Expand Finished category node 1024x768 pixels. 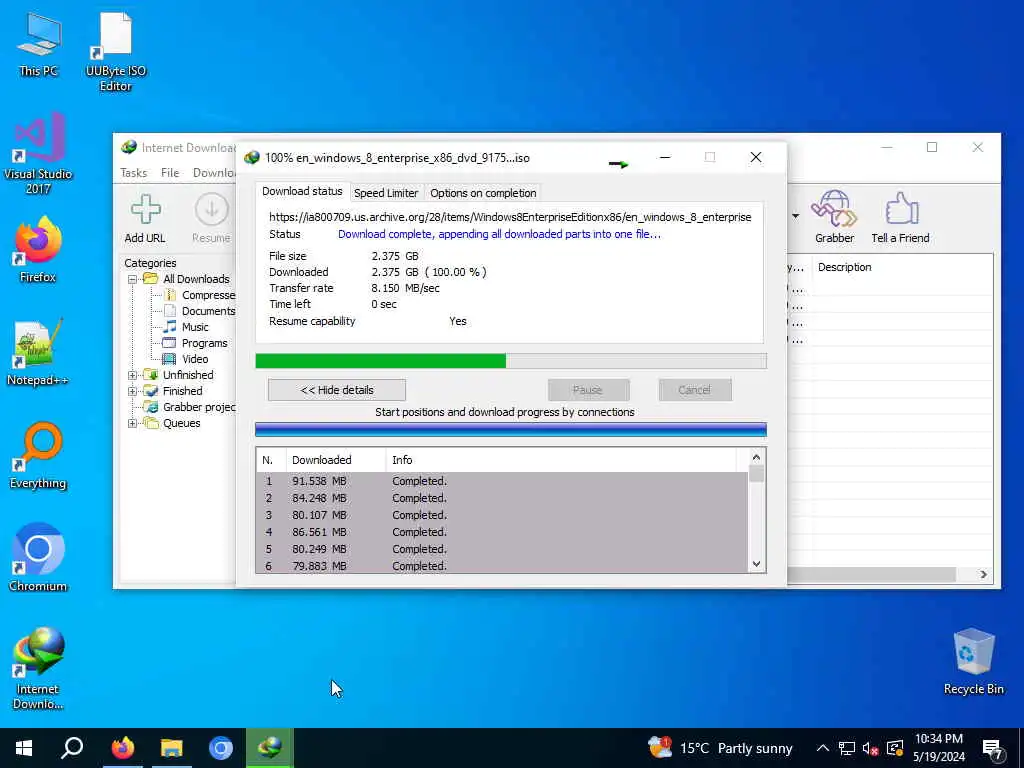click(133, 391)
